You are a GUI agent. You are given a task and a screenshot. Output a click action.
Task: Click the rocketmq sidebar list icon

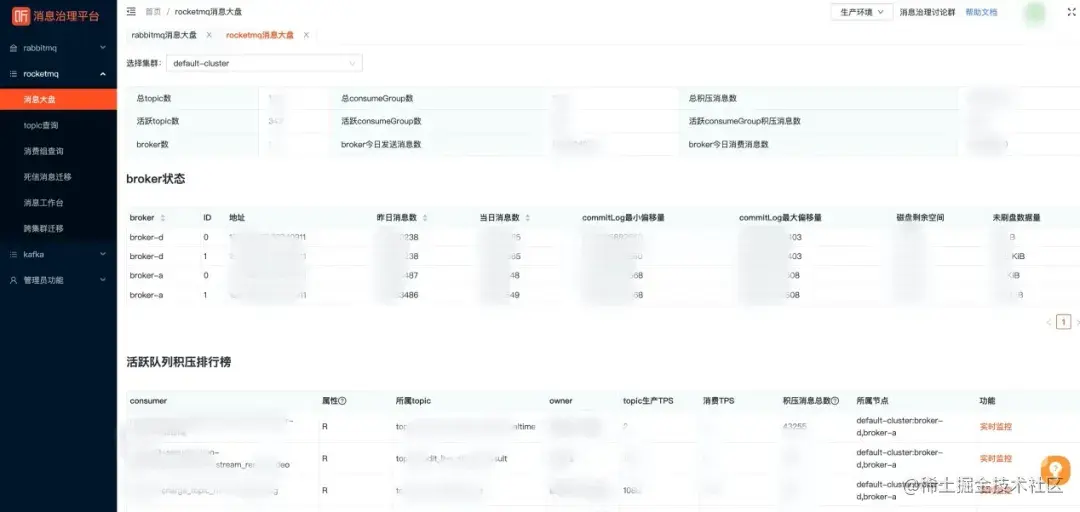pyautogui.click(x=14, y=74)
